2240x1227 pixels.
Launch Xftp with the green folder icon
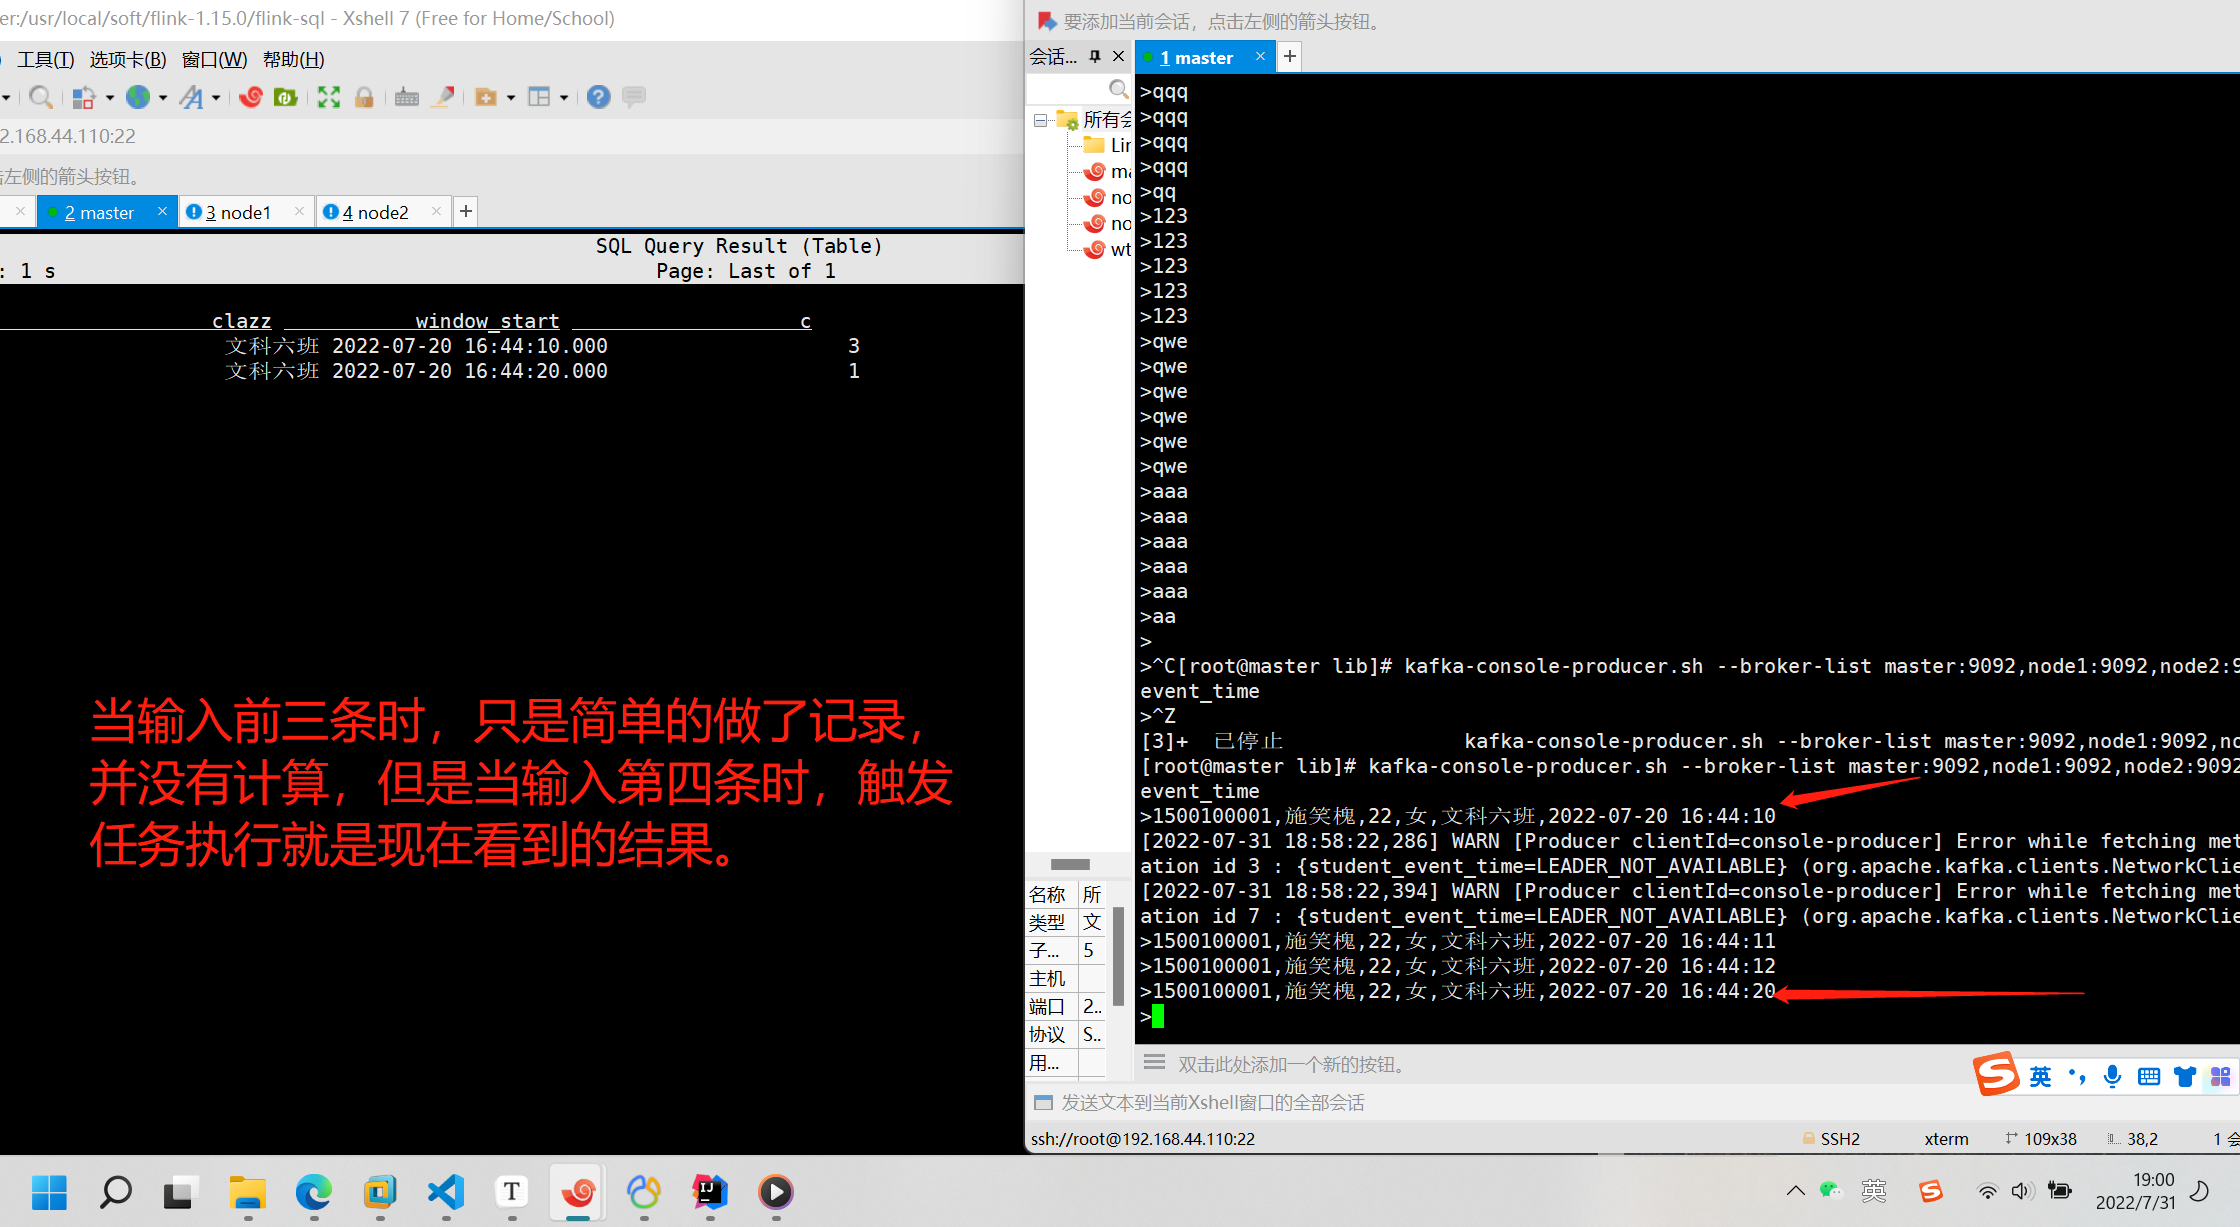[286, 97]
